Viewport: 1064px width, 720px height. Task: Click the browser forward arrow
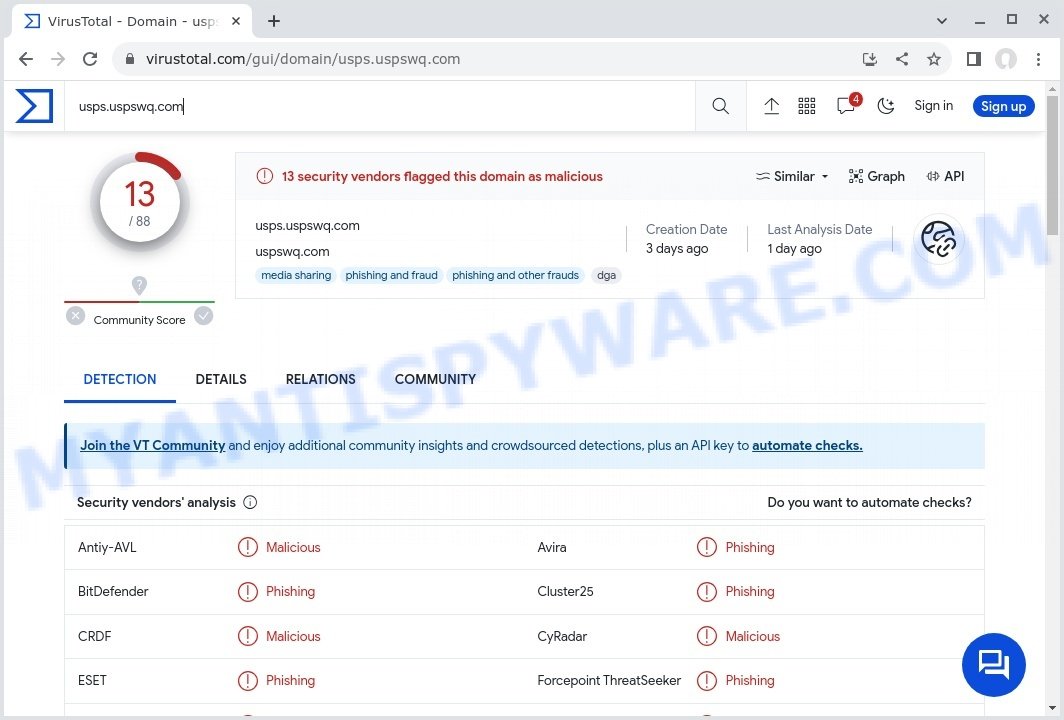(58, 59)
